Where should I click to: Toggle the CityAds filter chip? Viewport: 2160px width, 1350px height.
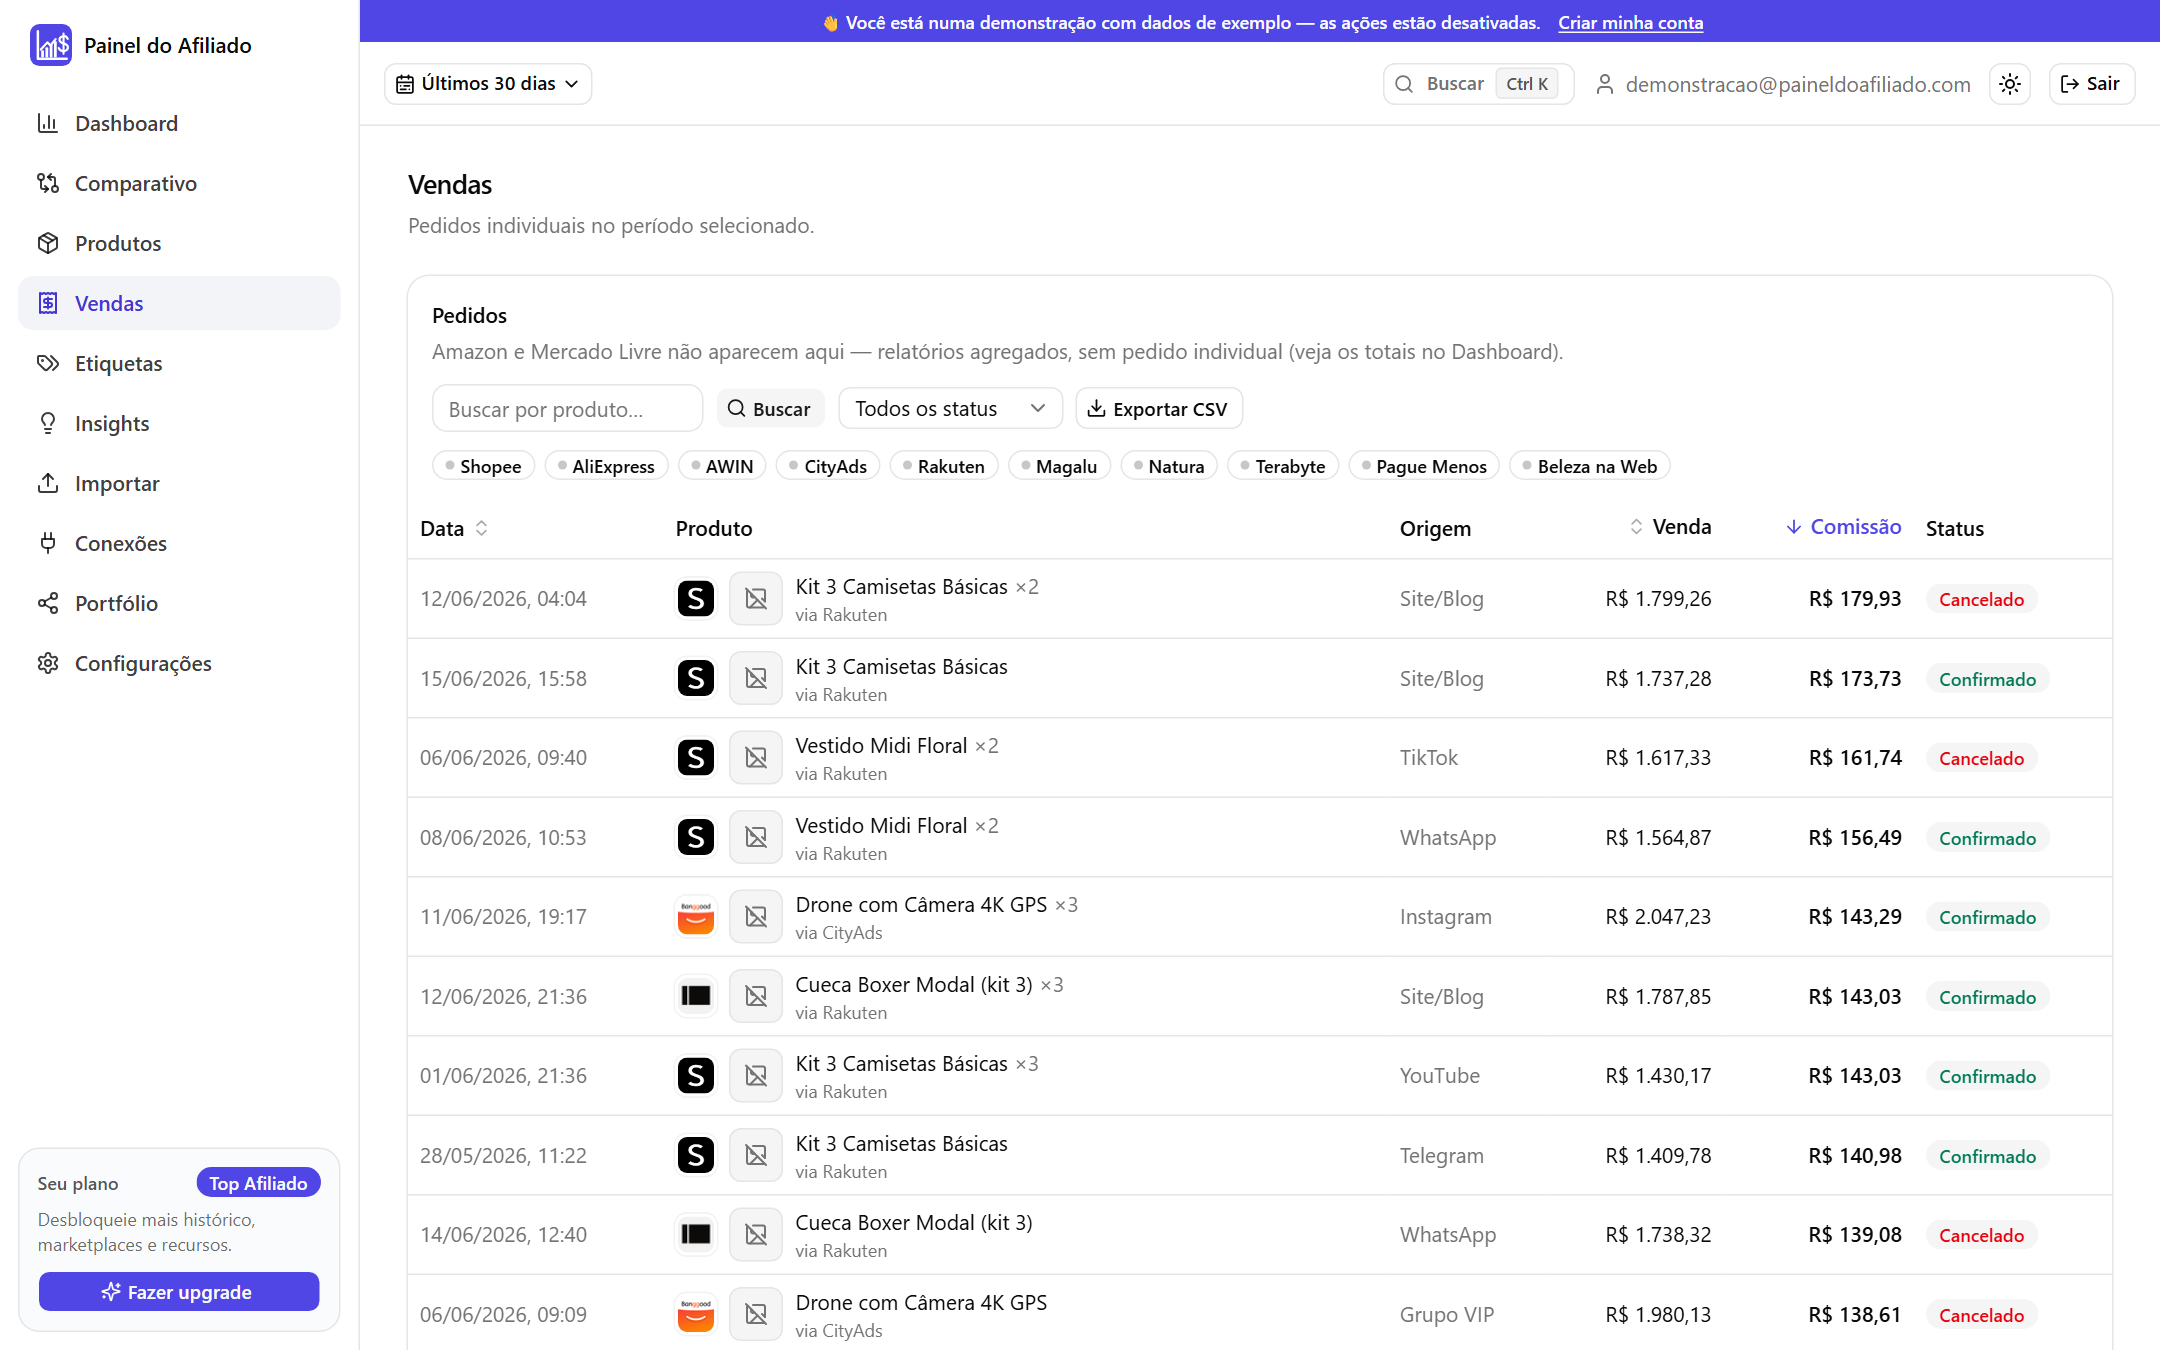point(828,466)
